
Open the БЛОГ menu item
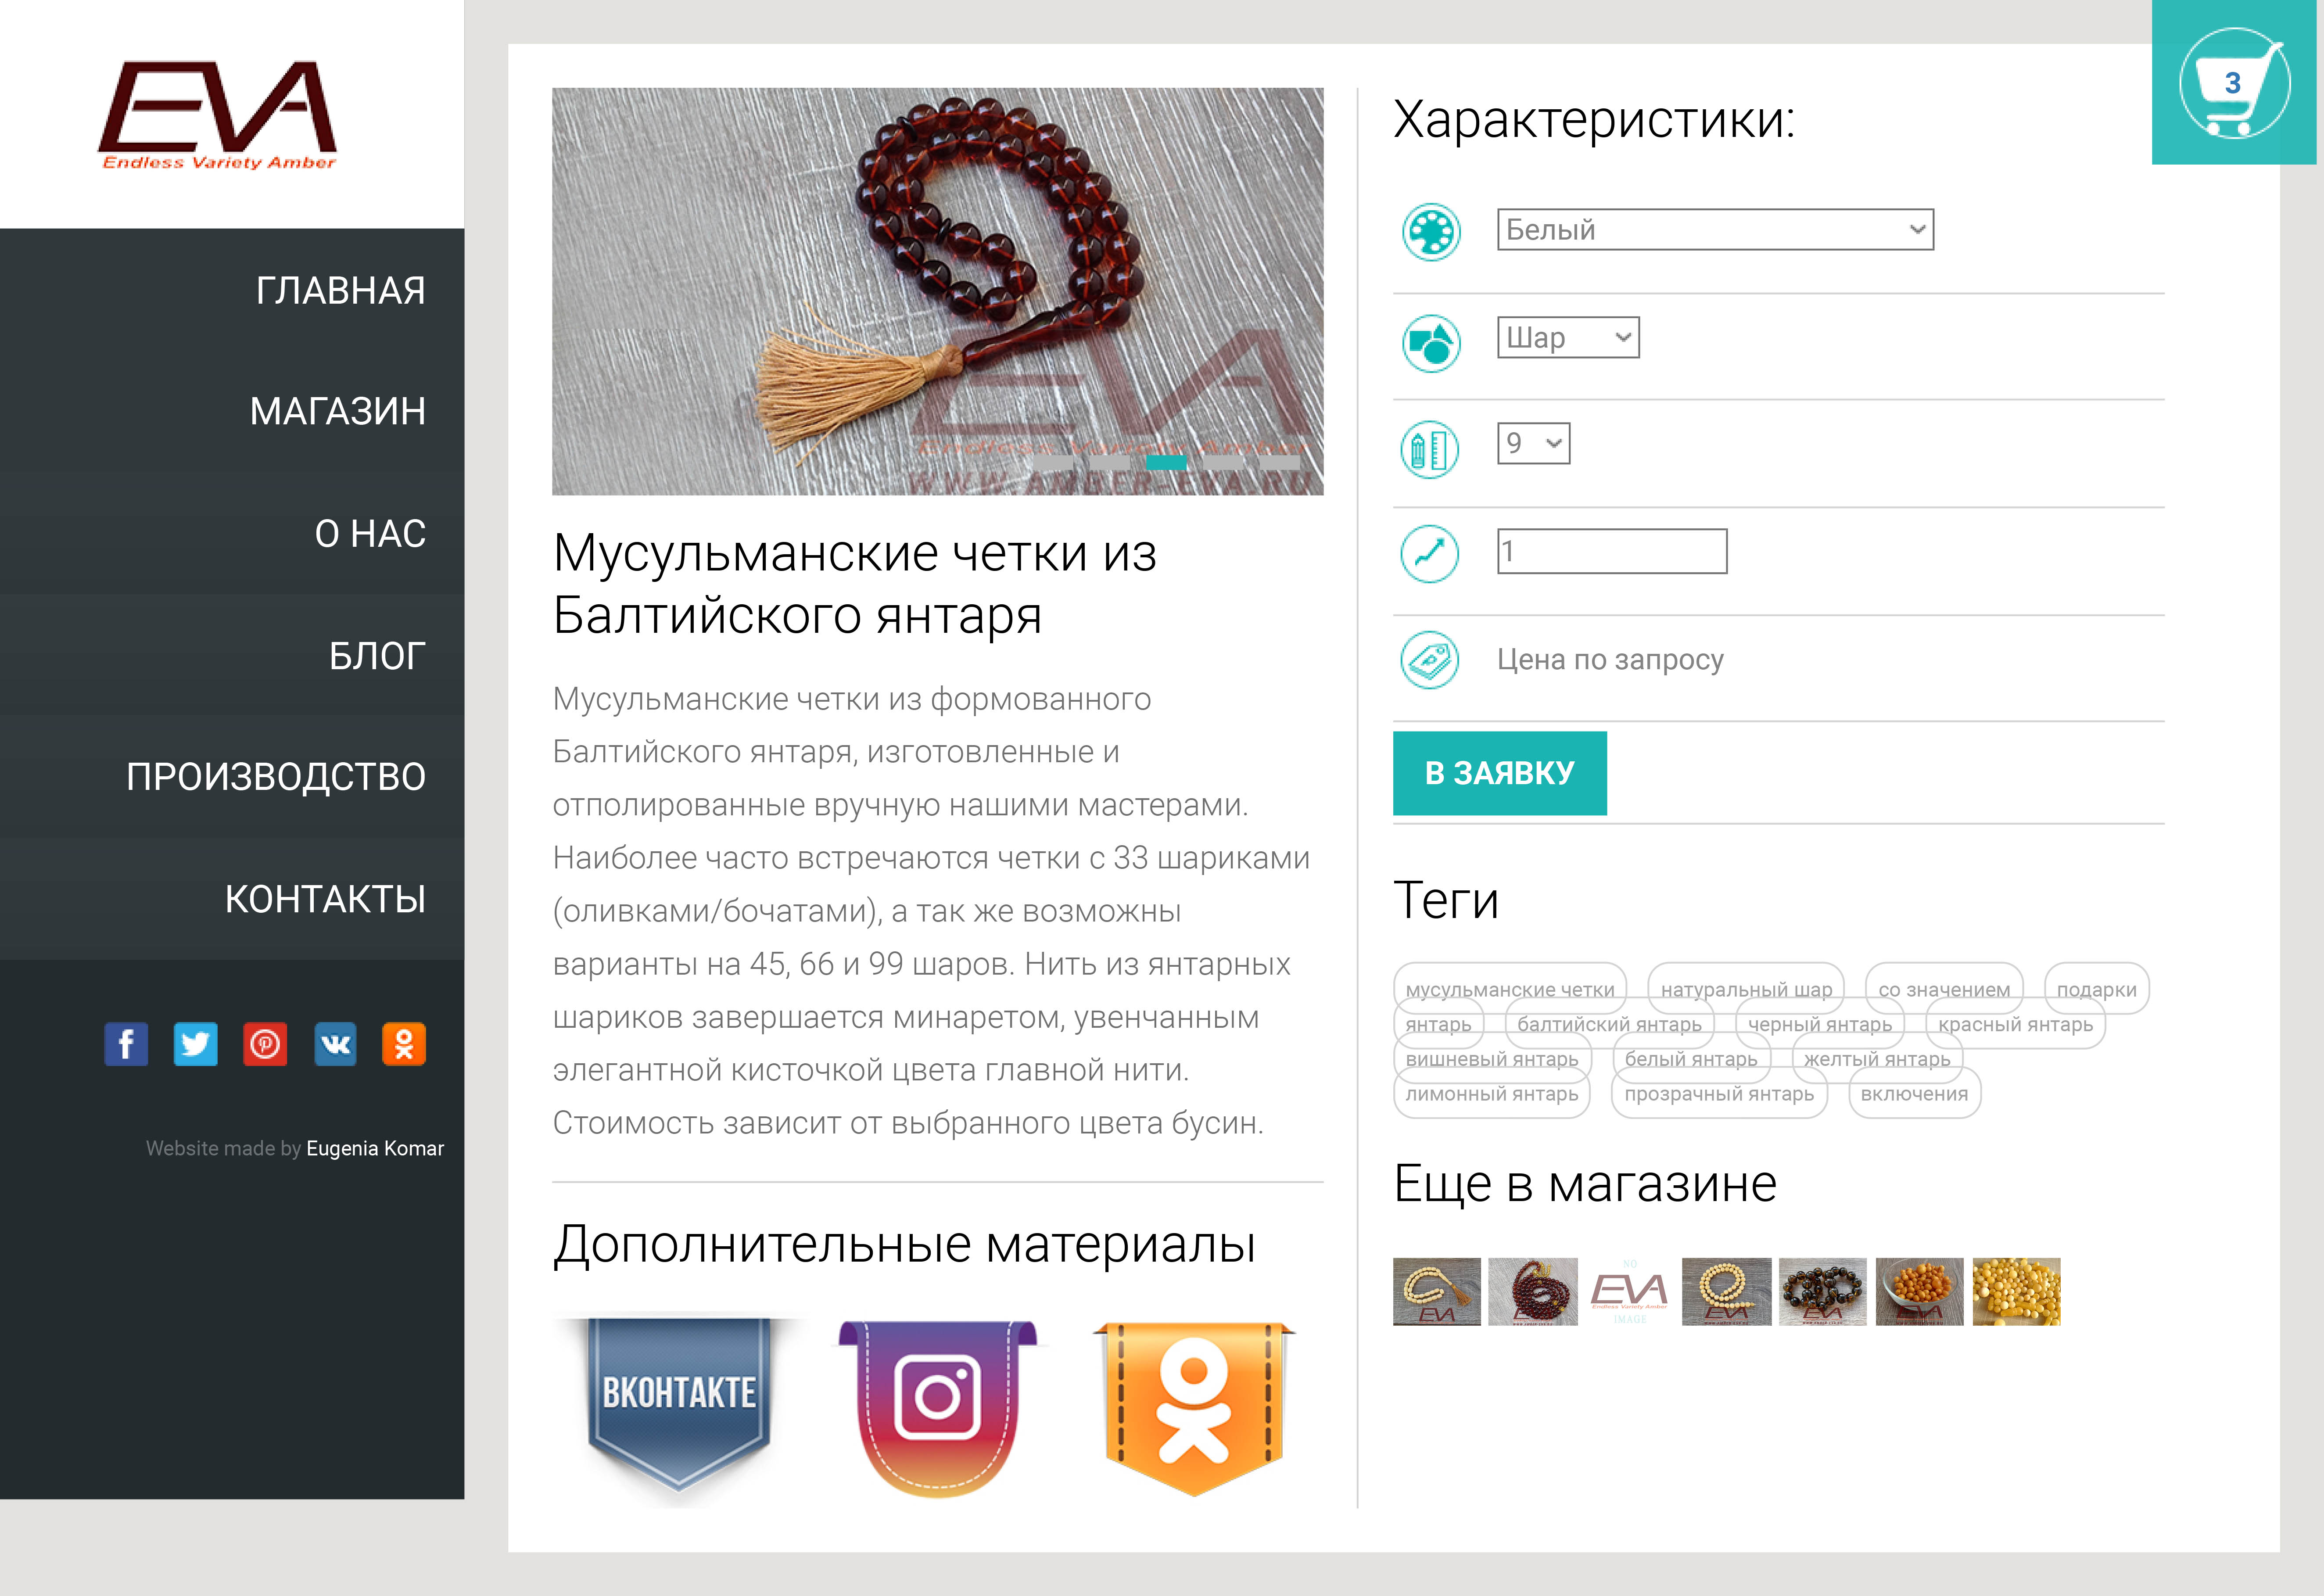point(377,656)
